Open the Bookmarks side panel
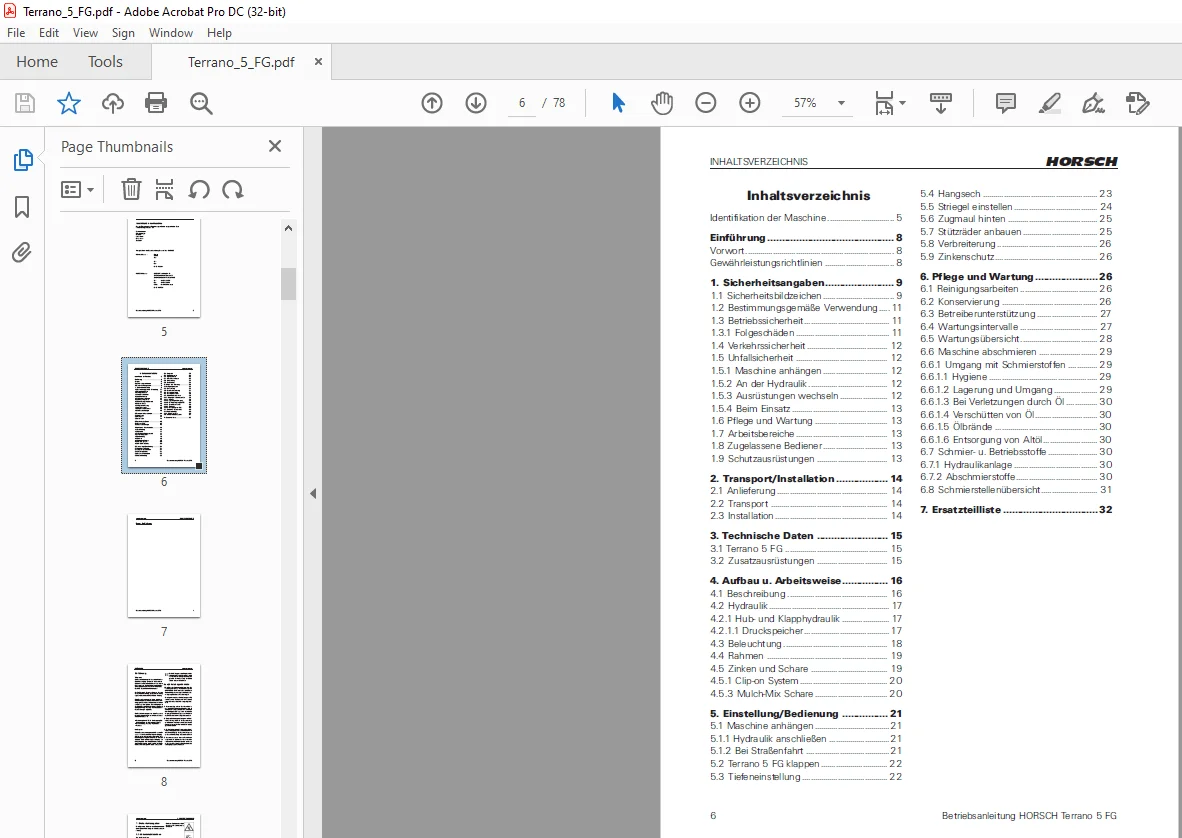Image resolution: width=1182 pixels, height=838 pixels. 22,206
